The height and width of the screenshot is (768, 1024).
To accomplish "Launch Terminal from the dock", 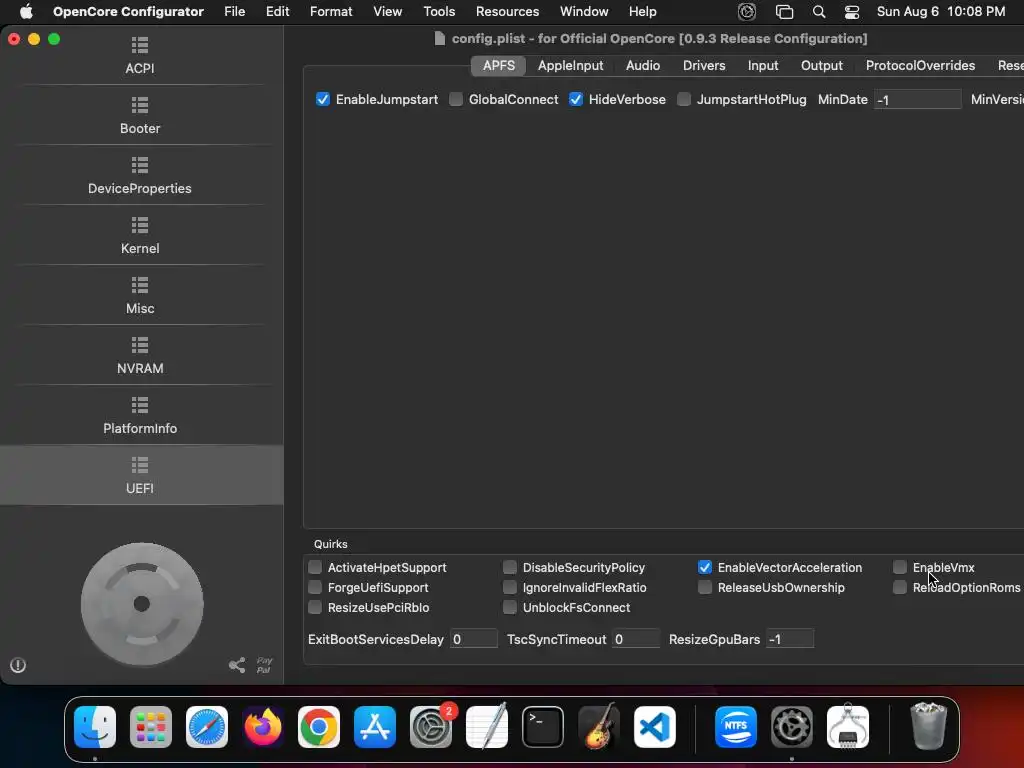I will tap(543, 727).
